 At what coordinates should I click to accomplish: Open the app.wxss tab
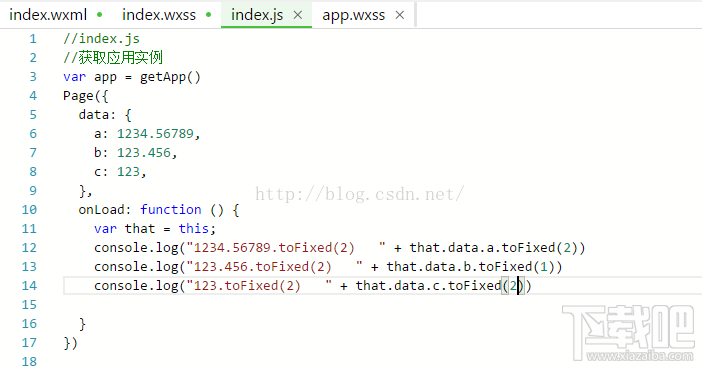coord(354,15)
